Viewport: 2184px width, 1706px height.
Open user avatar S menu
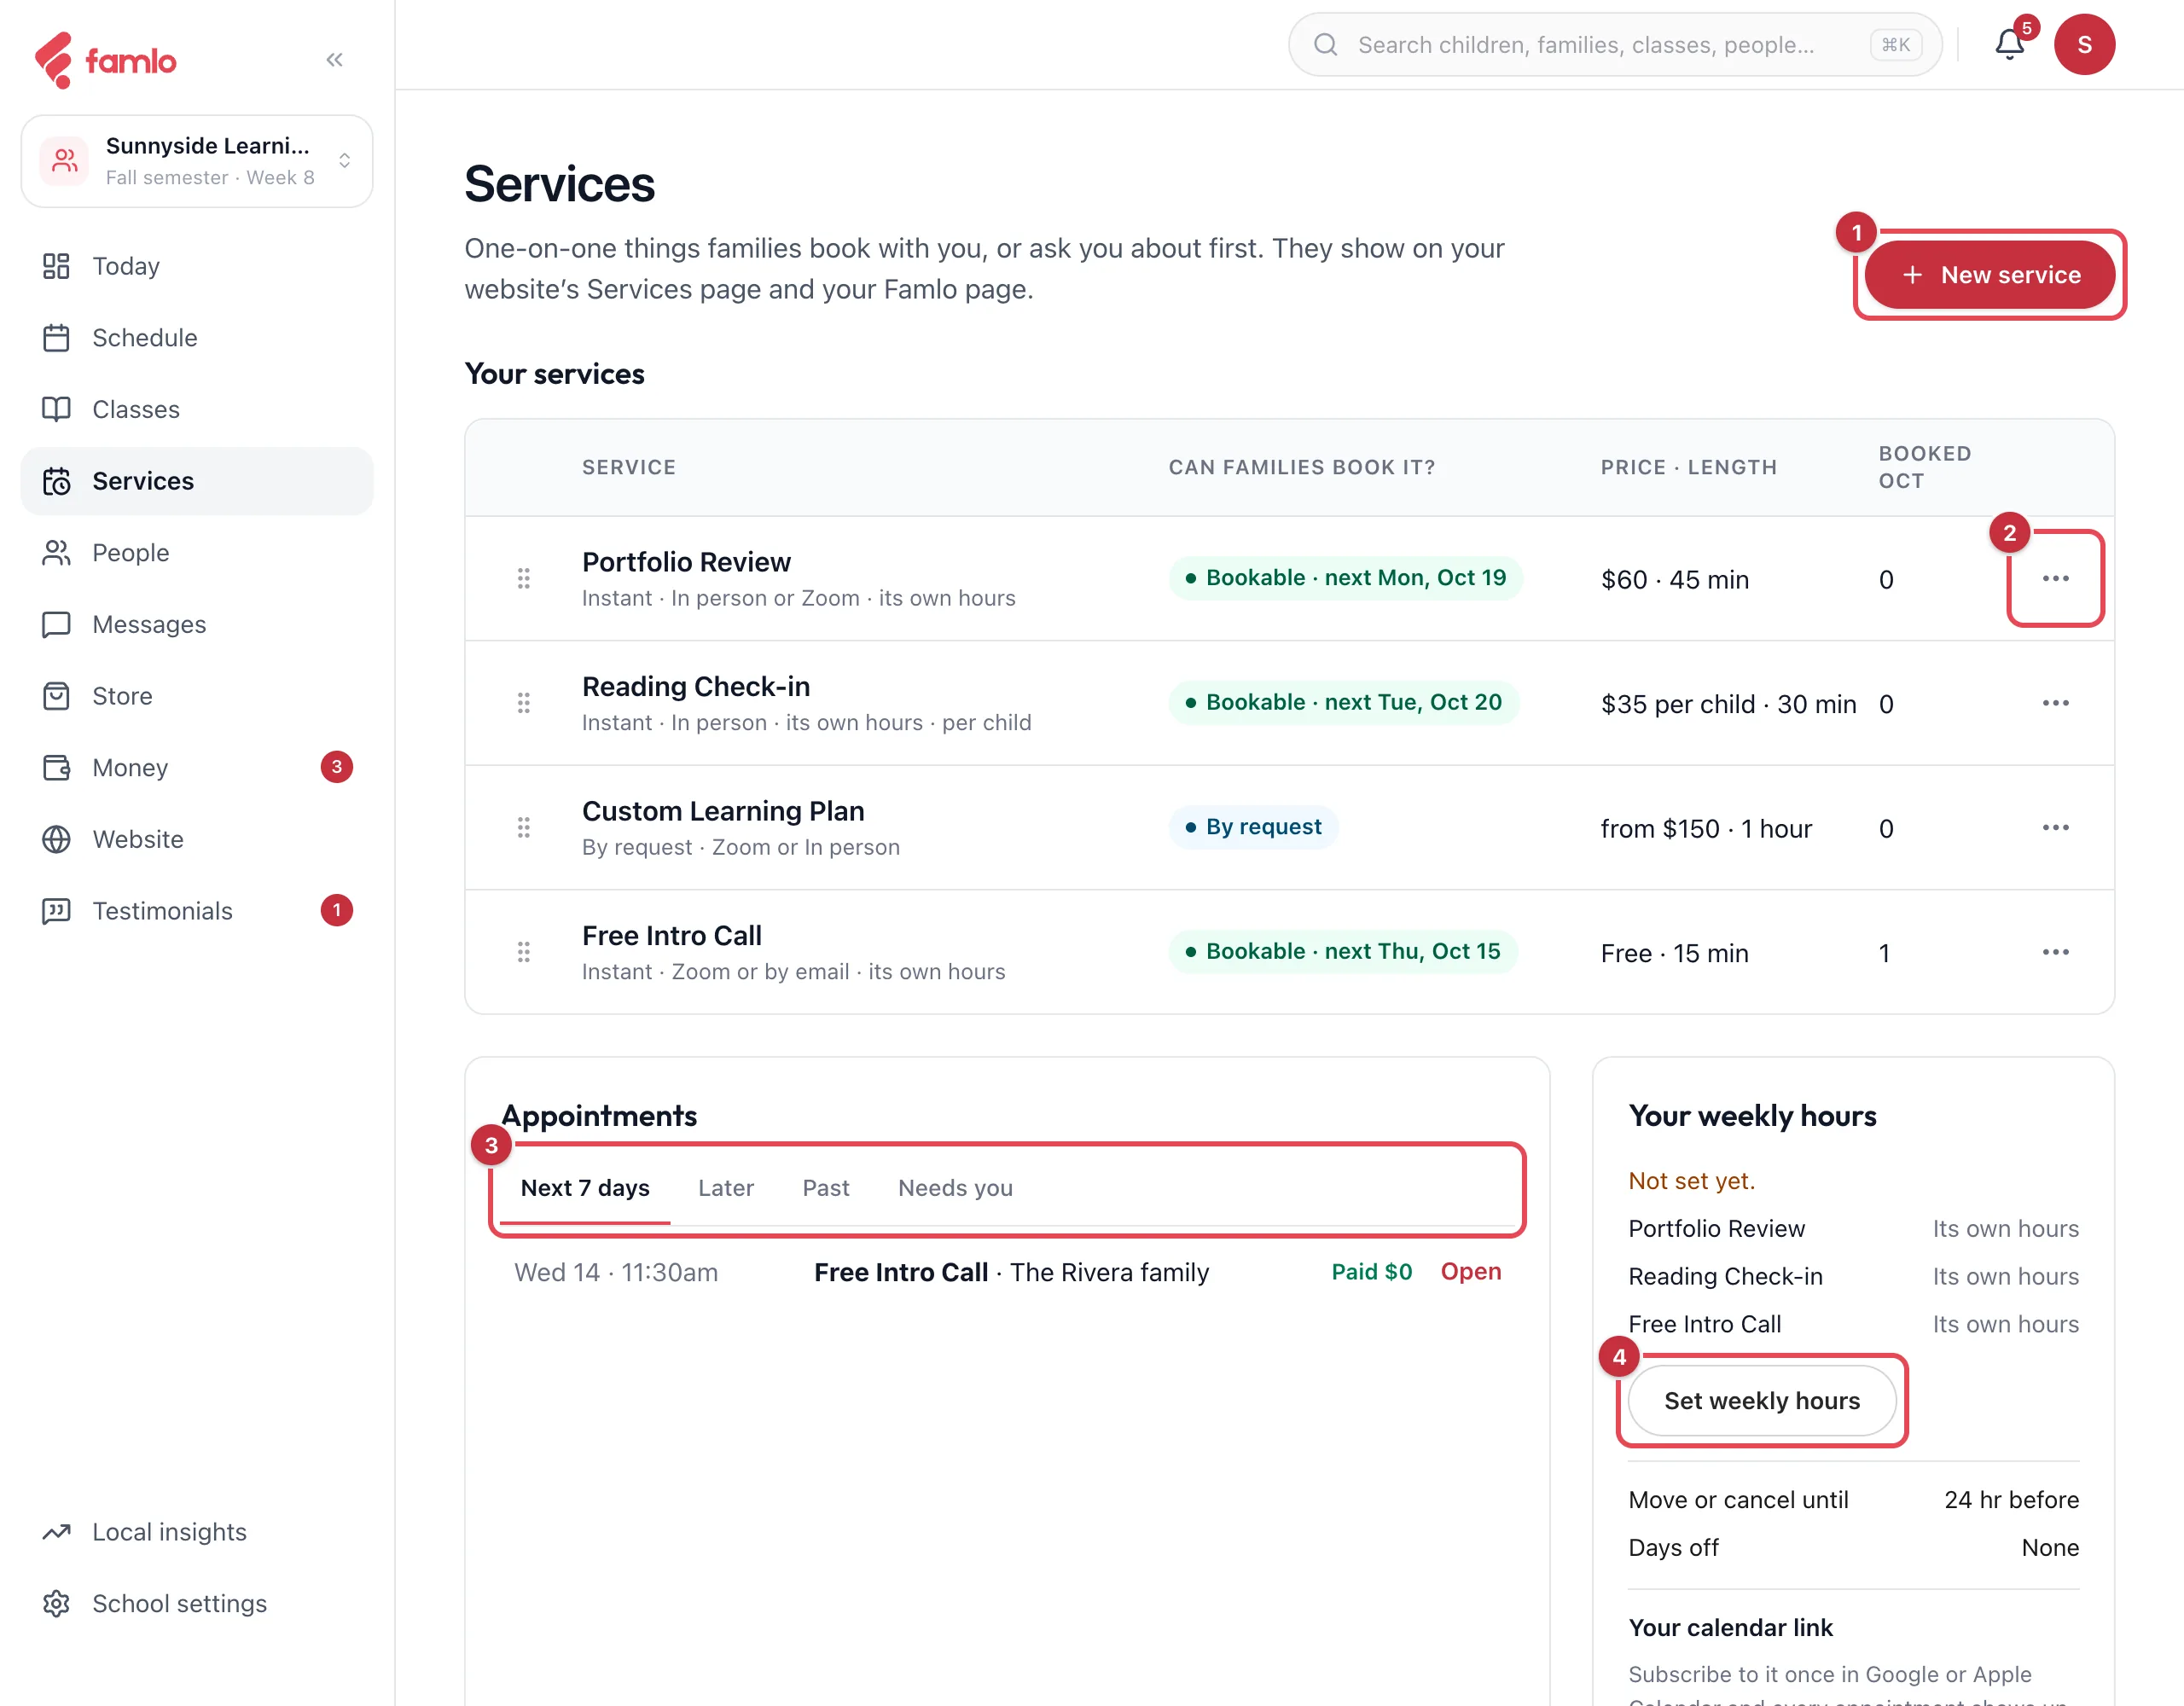pos(2084,44)
